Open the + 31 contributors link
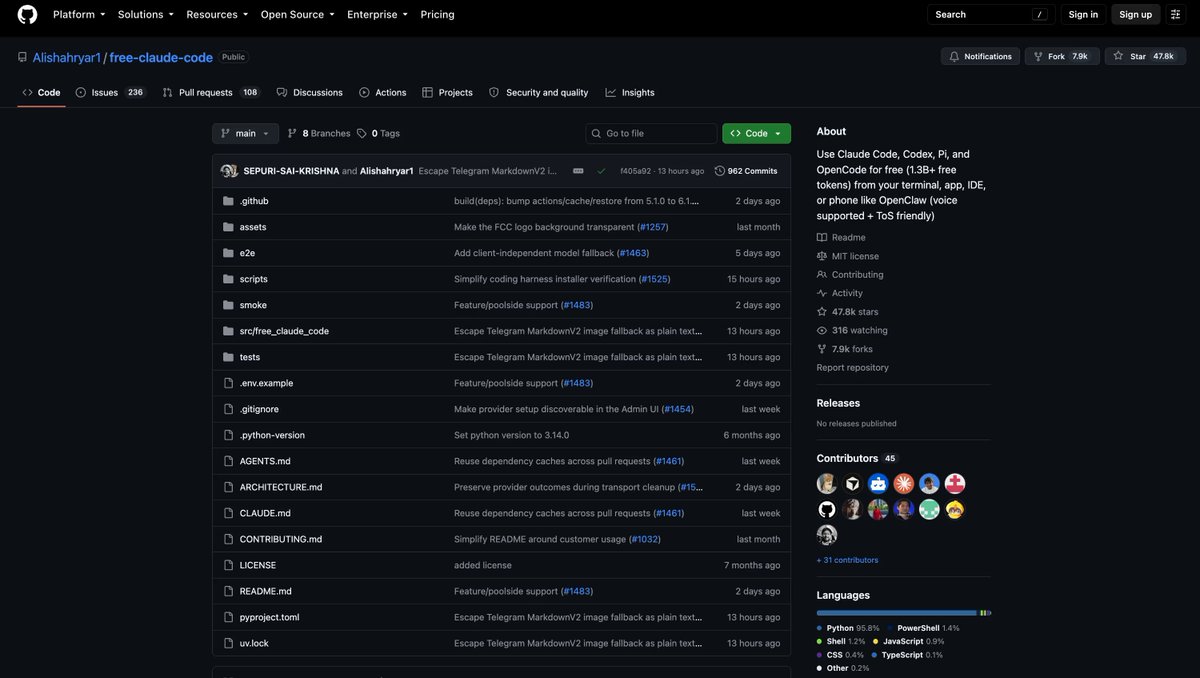Screen dimensions: 1200x678 point(847,560)
